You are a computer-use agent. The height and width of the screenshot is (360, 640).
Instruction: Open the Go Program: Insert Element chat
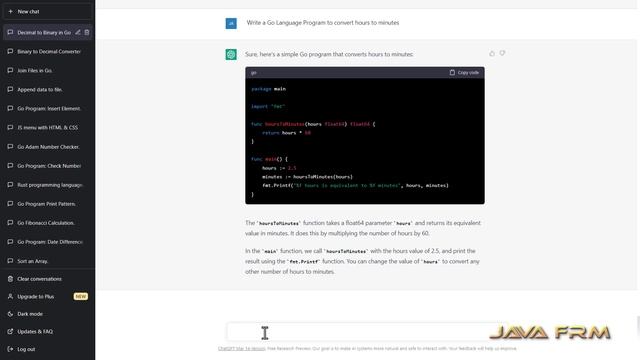coord(47,109)
